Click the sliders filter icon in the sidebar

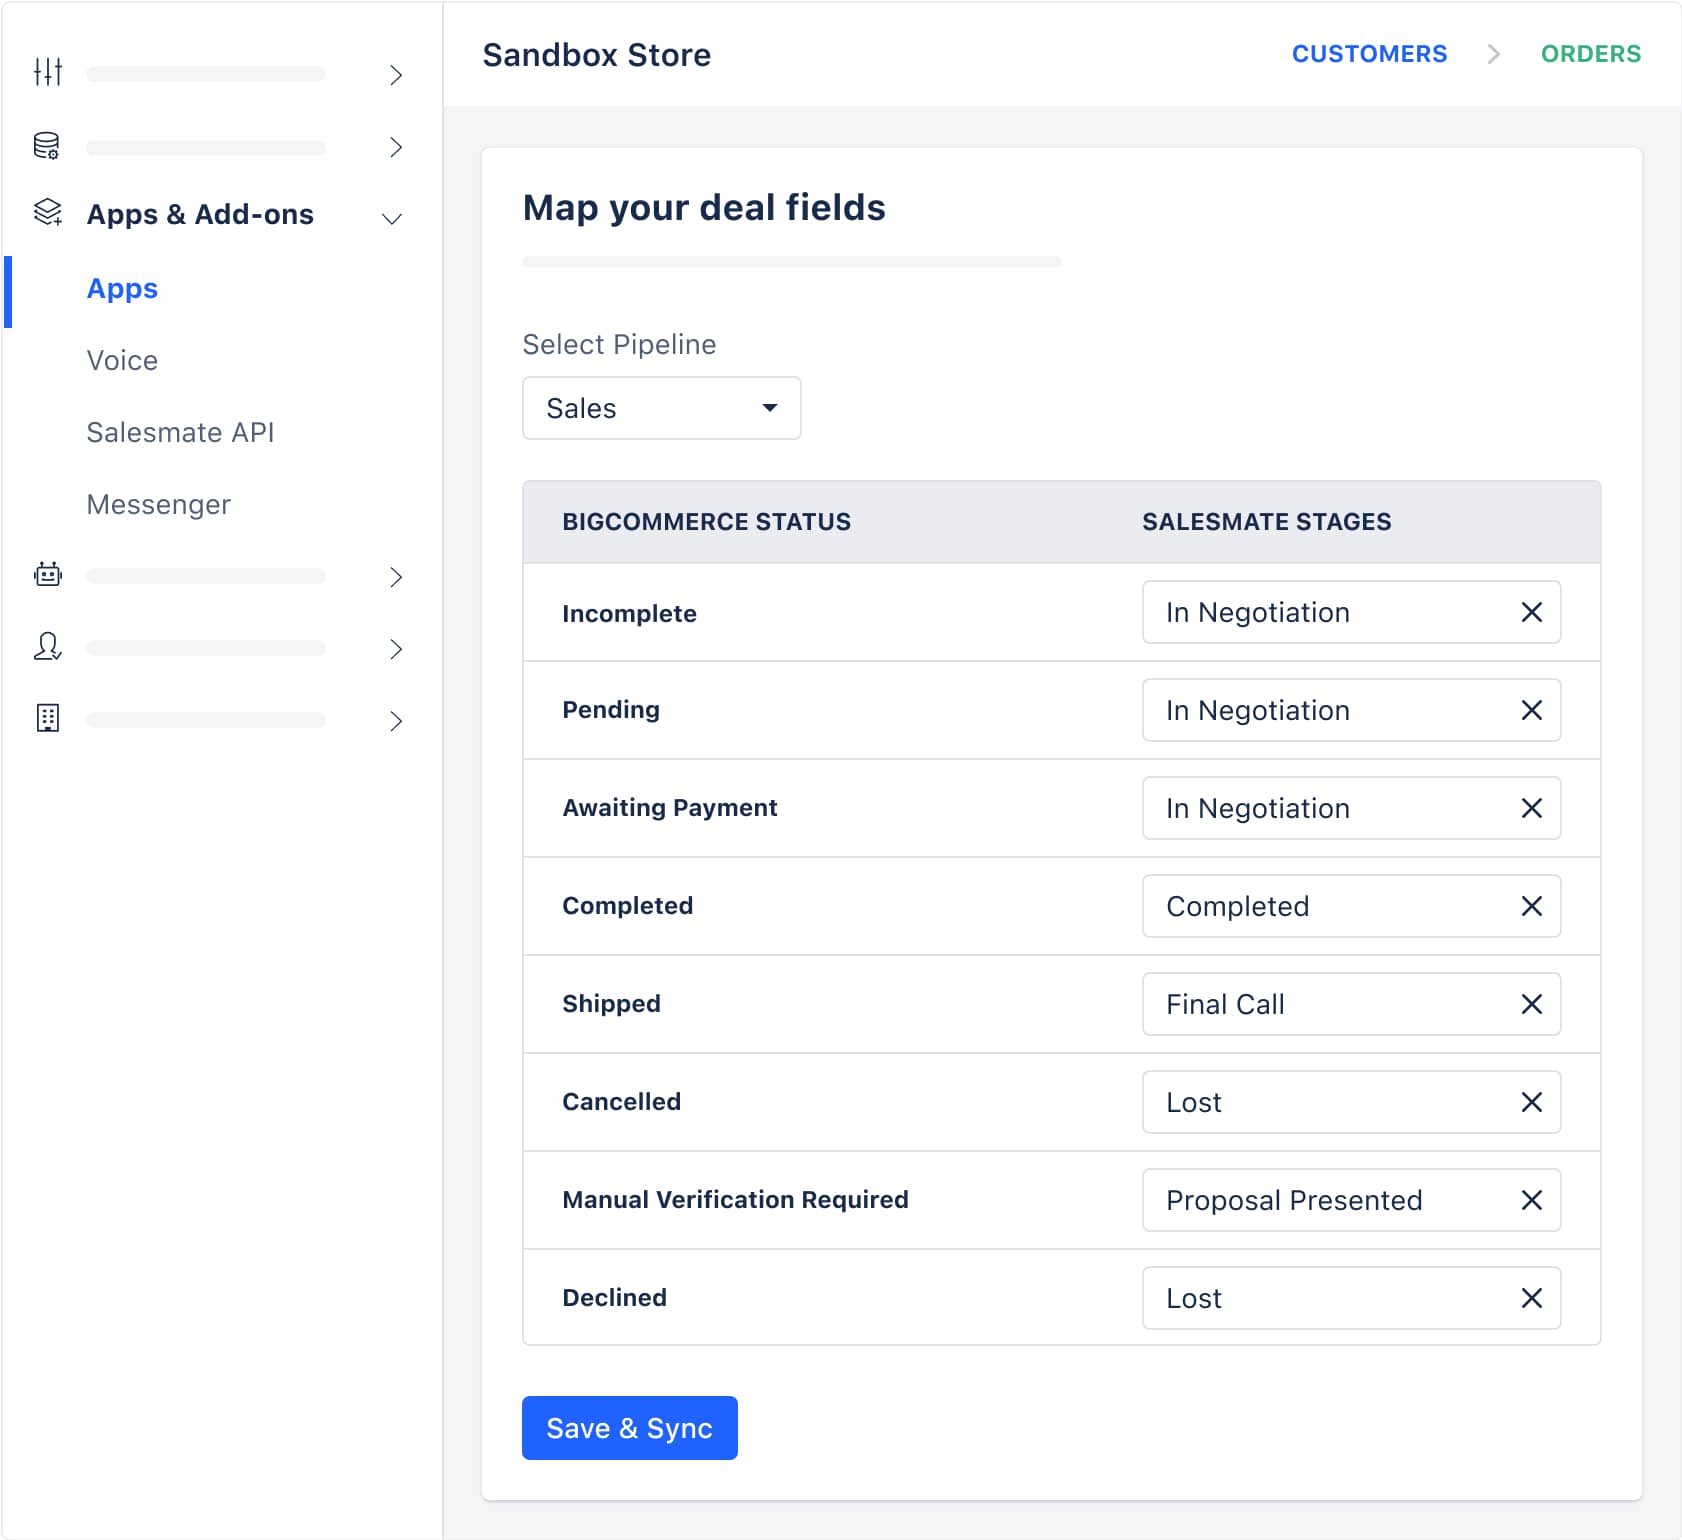coord(47,72)
